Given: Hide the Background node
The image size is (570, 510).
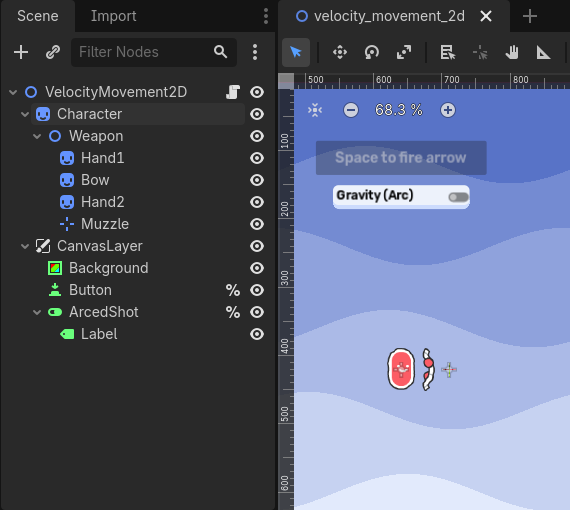Looking at the screenshot, I should [257, 268].
